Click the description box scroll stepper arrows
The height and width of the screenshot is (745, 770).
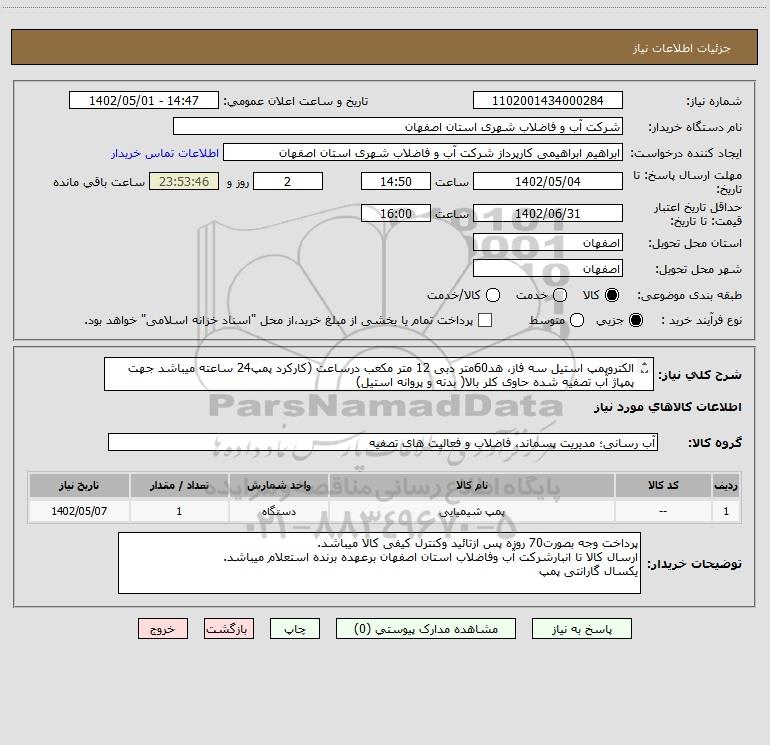[645, 368]
